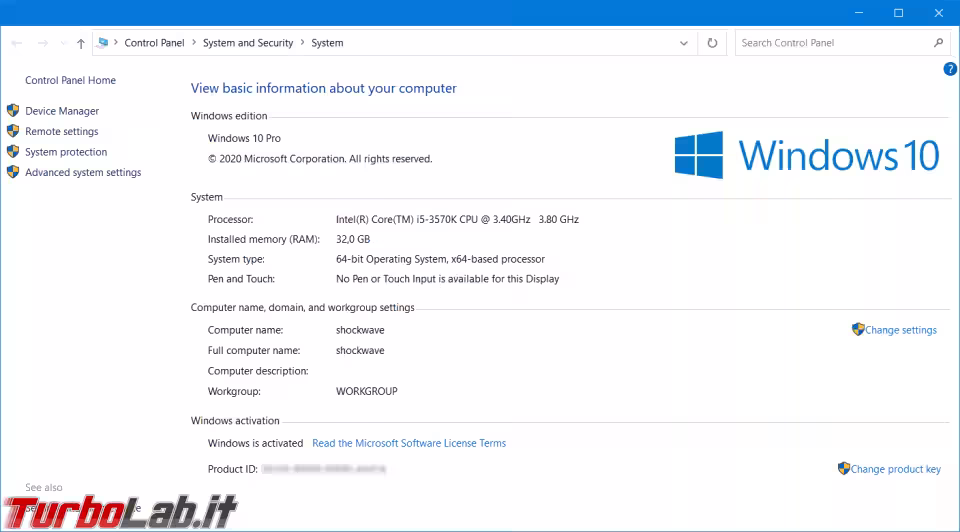The height and width of the screenshot is (532, 960).
Task: Select the Control Panel breadcrumb item
Action: [154, 43]
